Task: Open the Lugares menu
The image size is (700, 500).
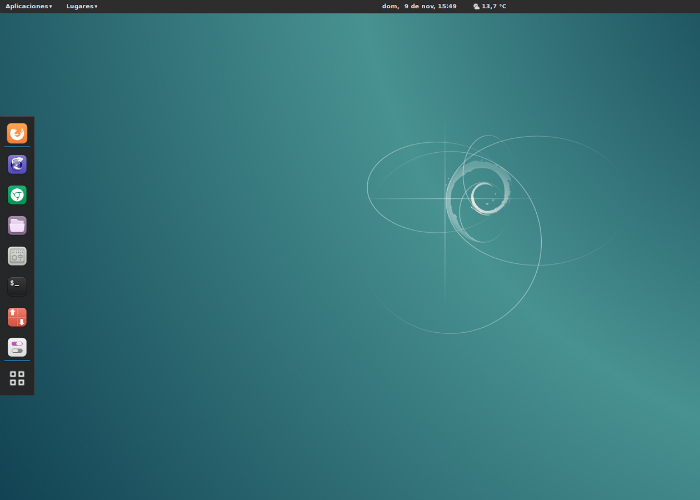Action: [79, 6]
